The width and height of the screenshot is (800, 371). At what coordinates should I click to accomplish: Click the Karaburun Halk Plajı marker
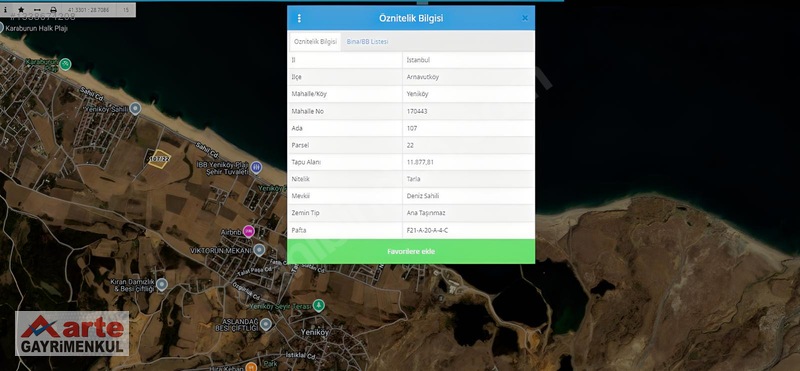1,28
